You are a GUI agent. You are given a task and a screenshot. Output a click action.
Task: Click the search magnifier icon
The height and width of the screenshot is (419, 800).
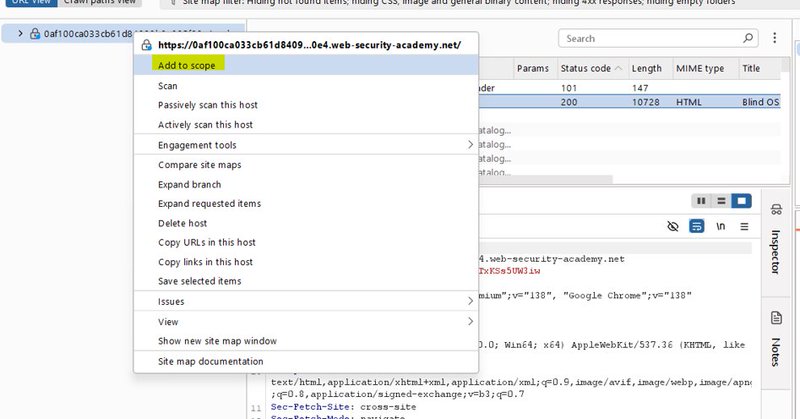[x=748, y=38]
